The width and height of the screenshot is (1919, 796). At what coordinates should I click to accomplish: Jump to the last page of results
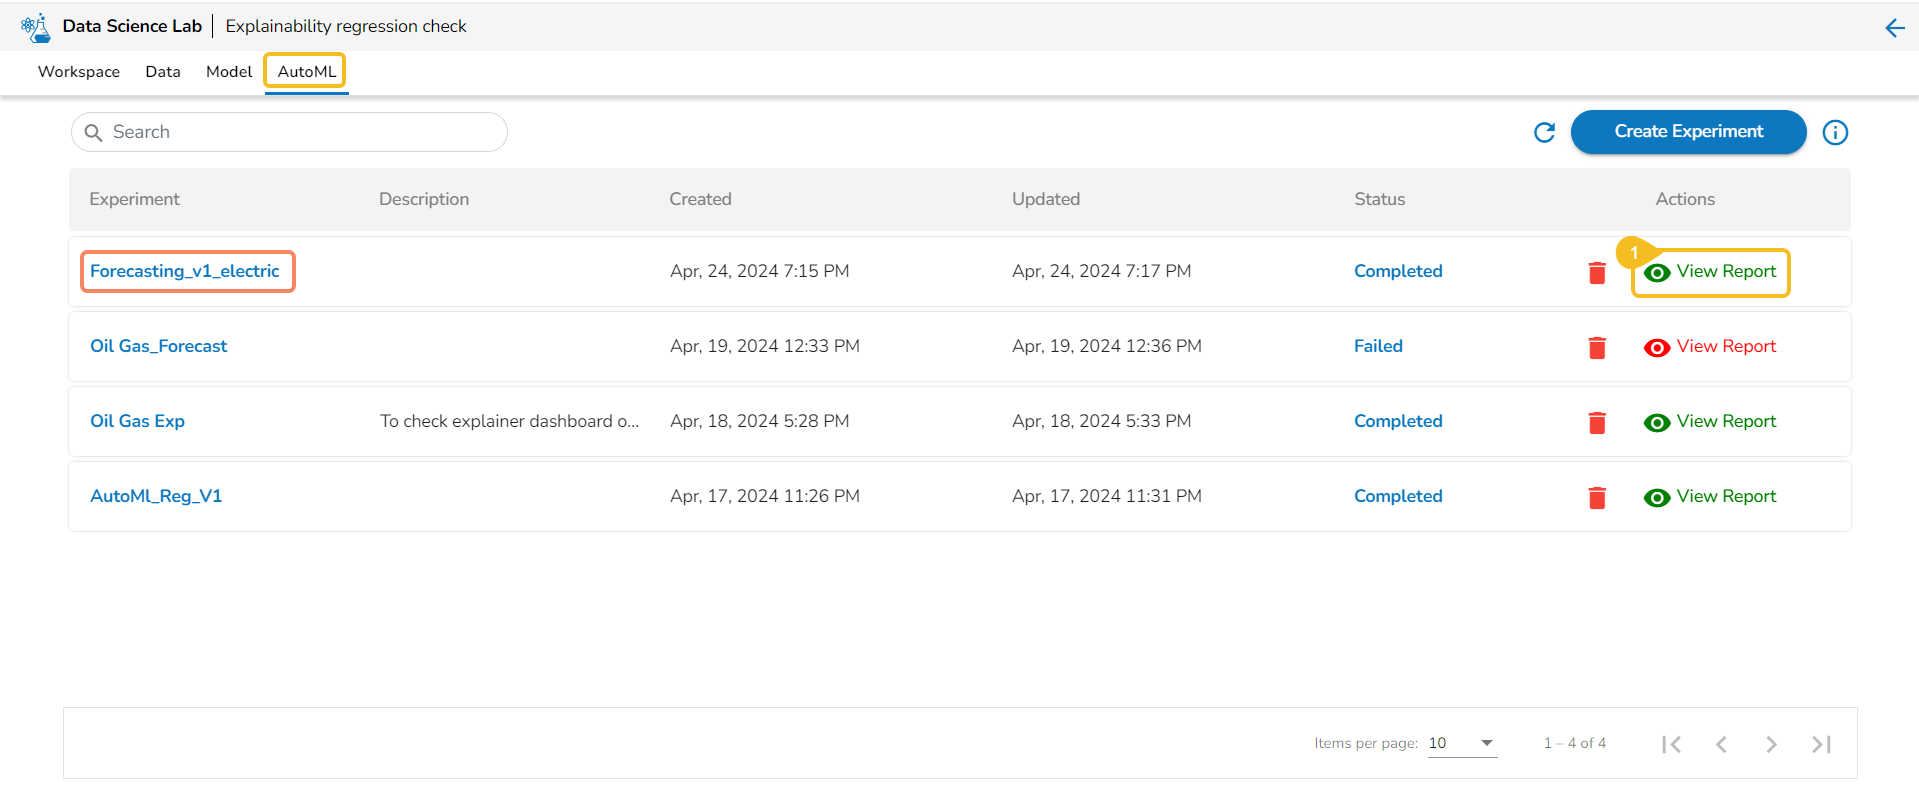coord(1821,744)
